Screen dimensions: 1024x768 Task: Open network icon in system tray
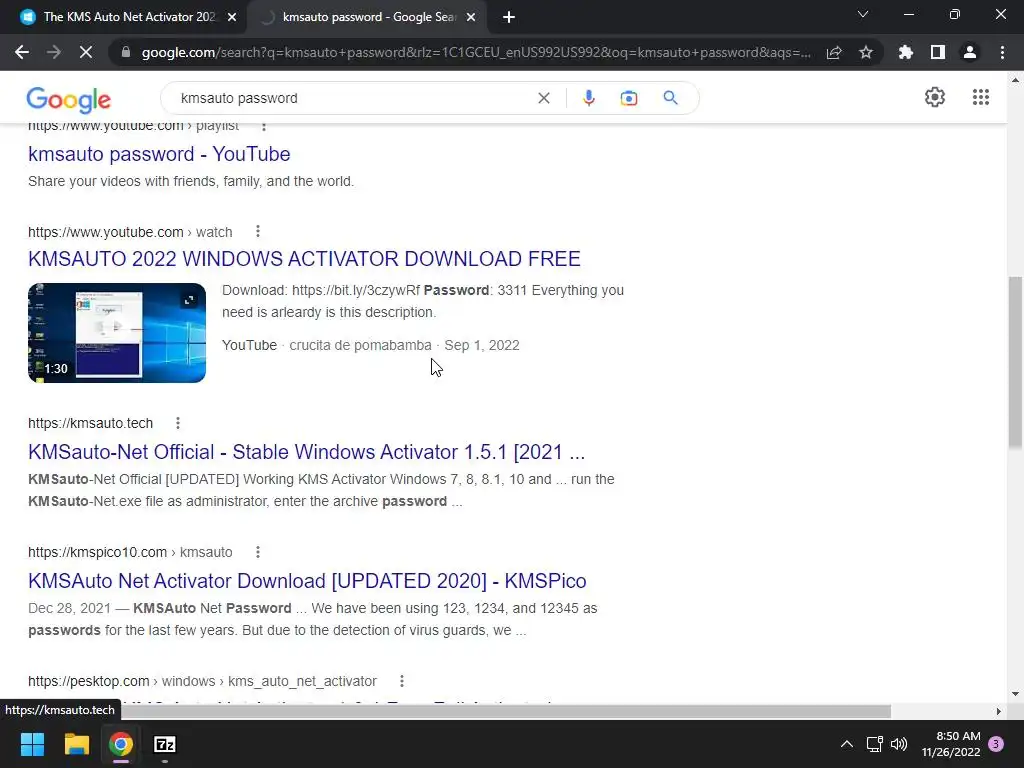pos(874,744)
